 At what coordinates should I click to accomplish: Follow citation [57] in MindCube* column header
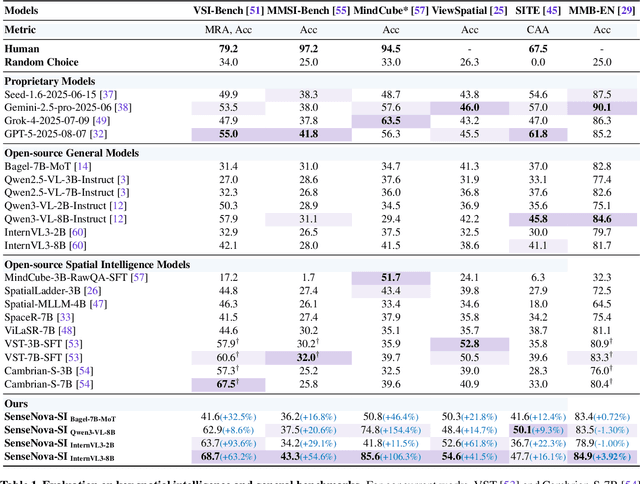coord(419,11)
